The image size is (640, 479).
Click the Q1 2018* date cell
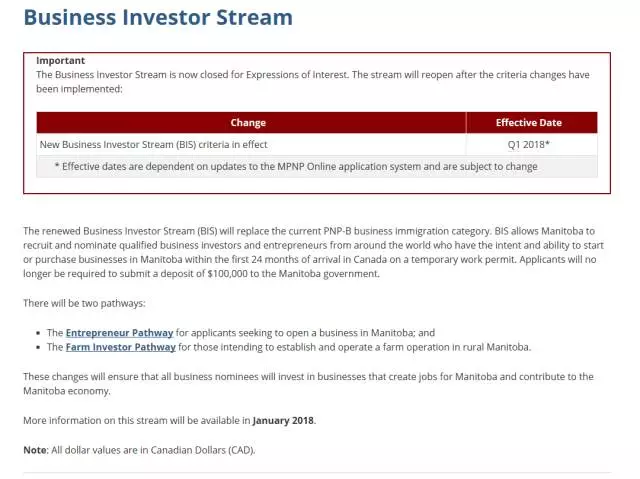529,145
